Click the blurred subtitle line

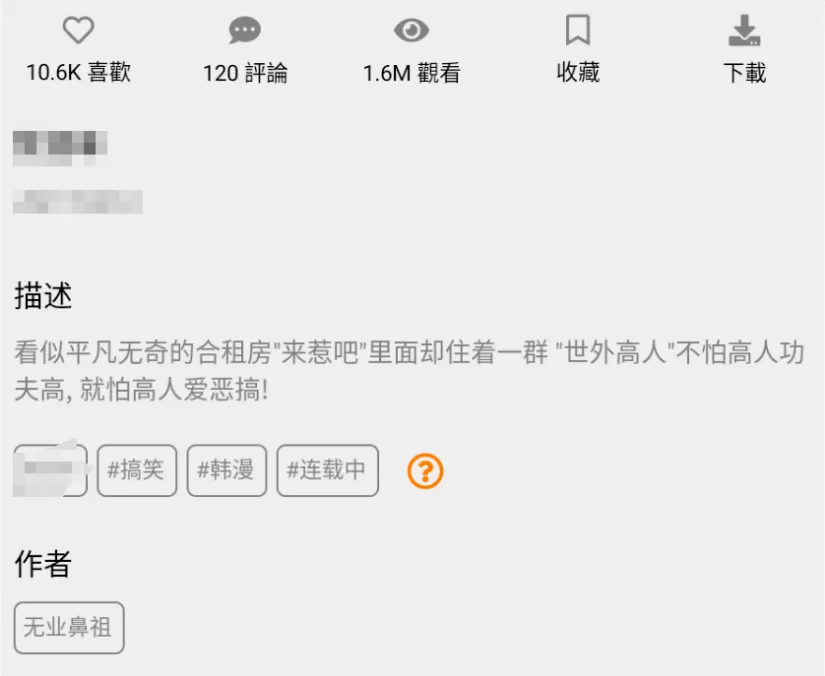pyautogui.click(x=77, y=202)
